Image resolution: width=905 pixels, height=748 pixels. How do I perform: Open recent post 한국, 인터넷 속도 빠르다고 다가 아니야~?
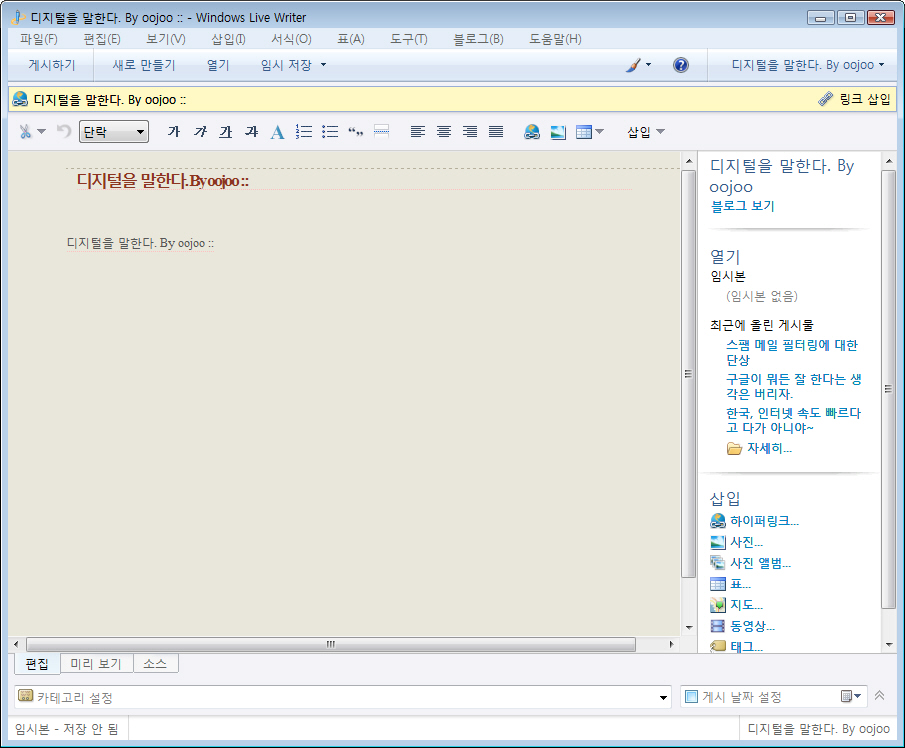click(793, 420)
